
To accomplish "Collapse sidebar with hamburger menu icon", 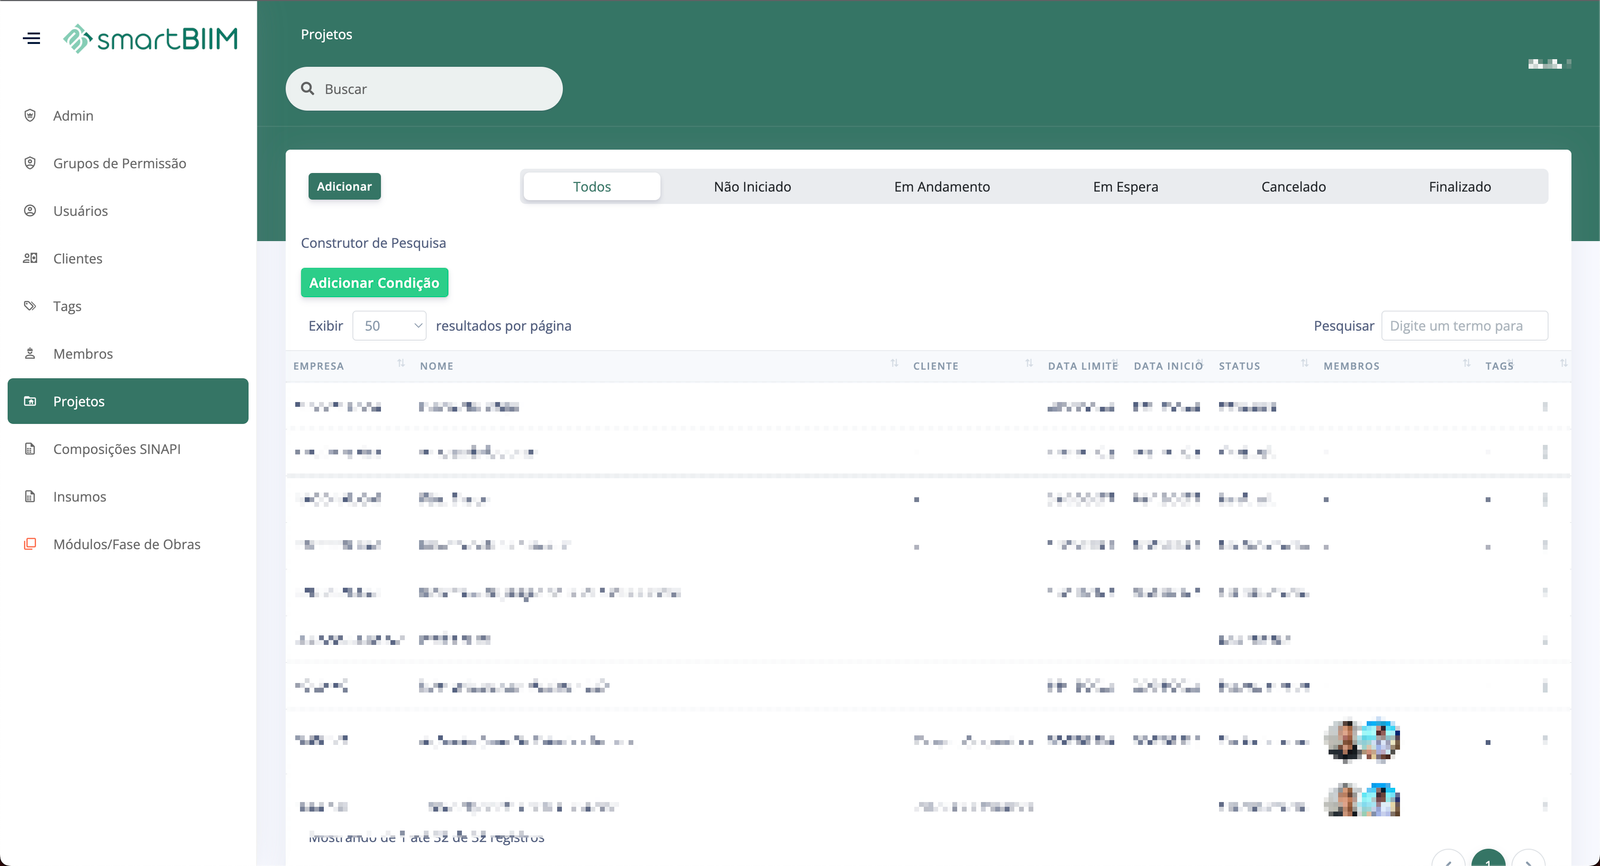I will [32, 39].
